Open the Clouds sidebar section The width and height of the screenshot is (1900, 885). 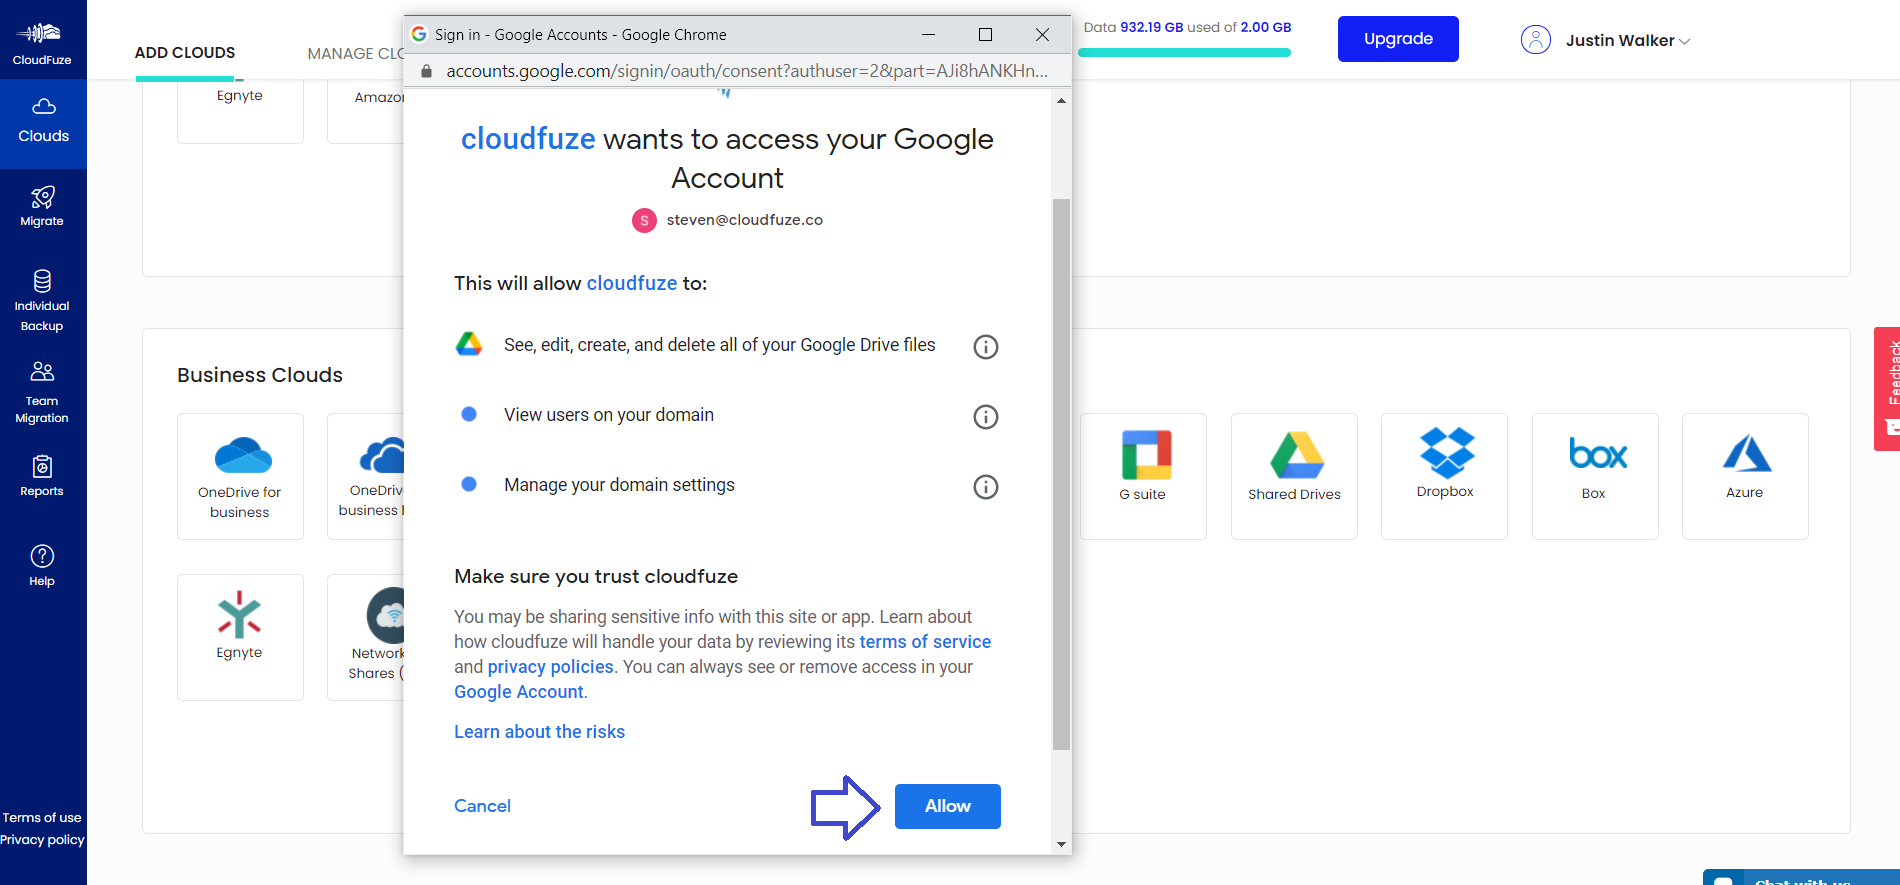(43, 123)
